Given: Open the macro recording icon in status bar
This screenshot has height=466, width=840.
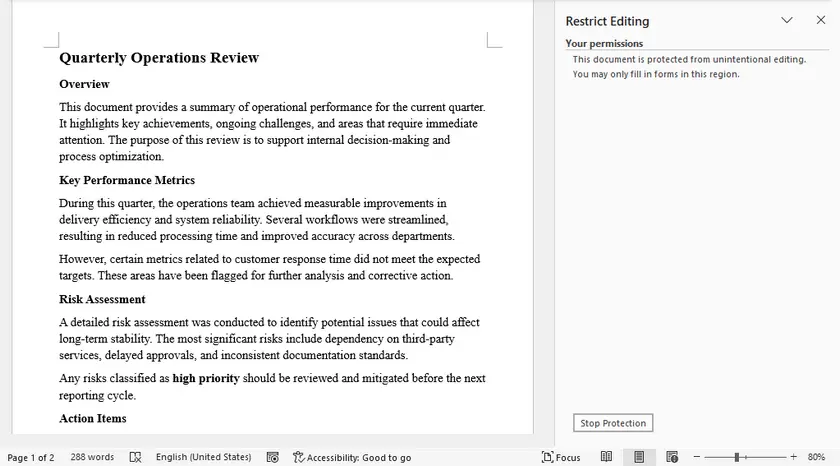Looking at the screenshot, I should tap(272, 457).
